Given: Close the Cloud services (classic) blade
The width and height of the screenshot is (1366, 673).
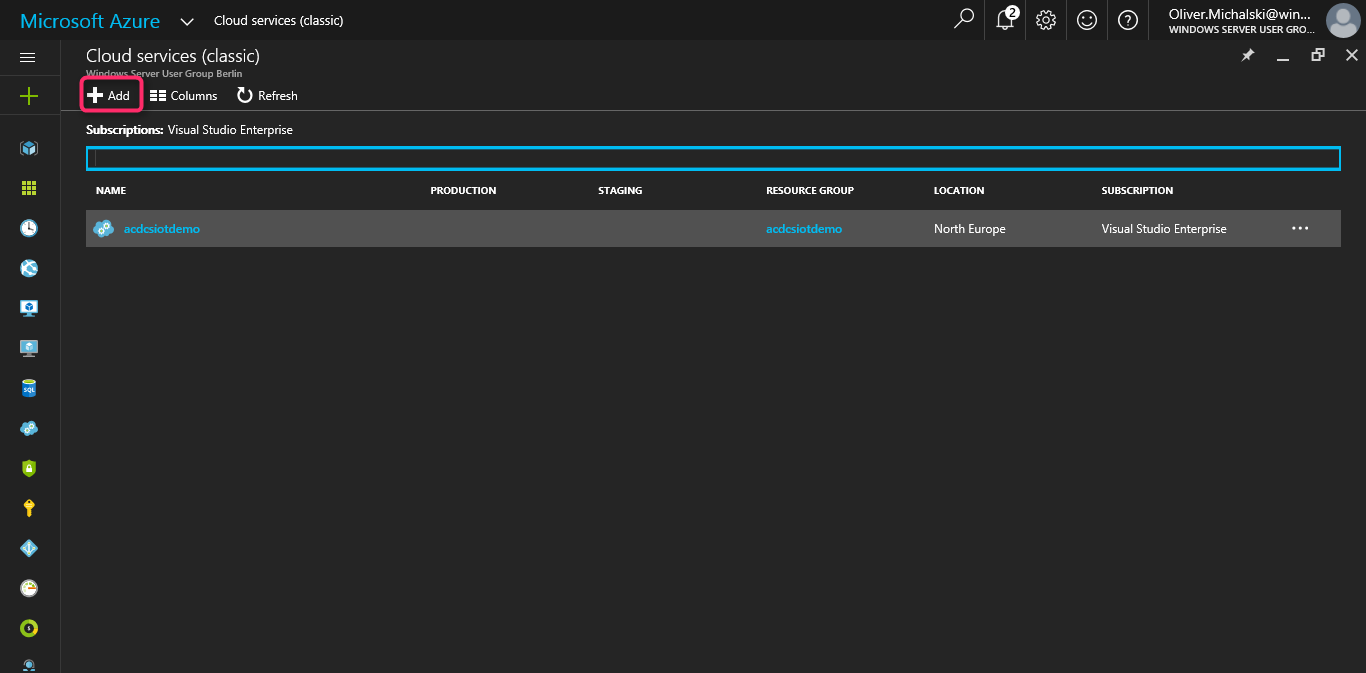Looking at the screenshot, I should coord(1352,56).
